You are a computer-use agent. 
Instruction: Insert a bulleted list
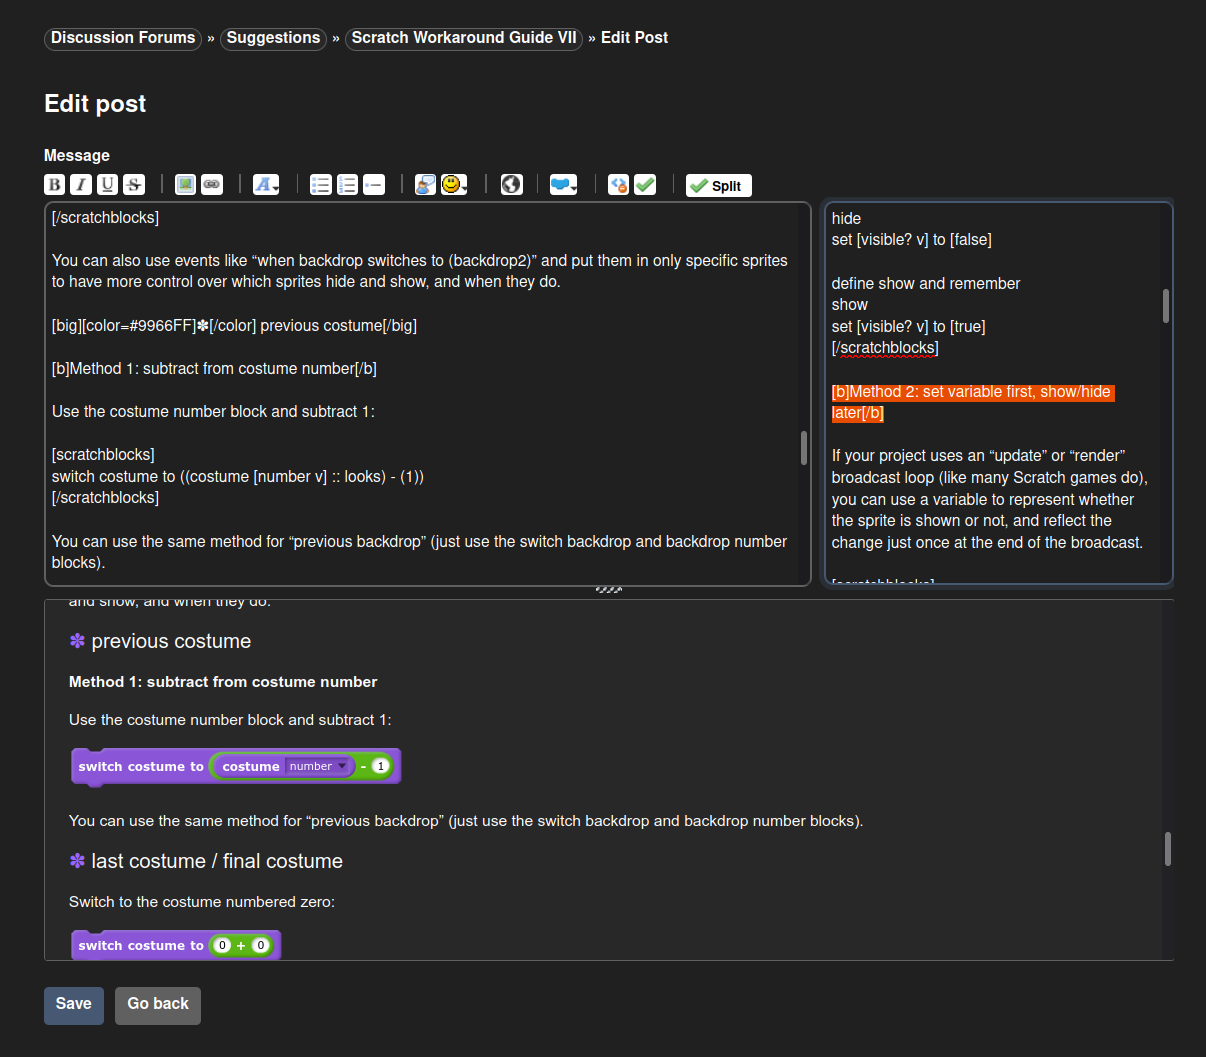tap(321, 185)
